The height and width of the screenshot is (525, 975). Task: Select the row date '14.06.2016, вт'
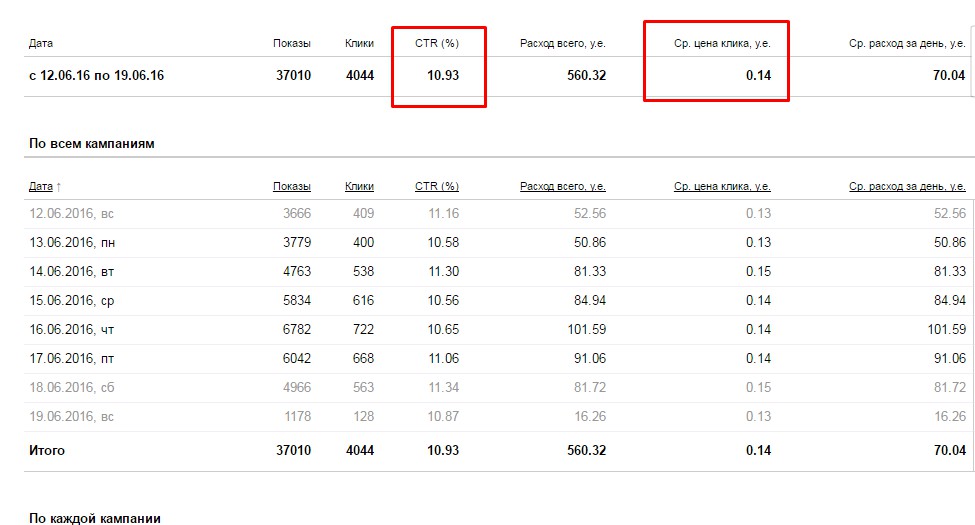[x=72, y=272]
